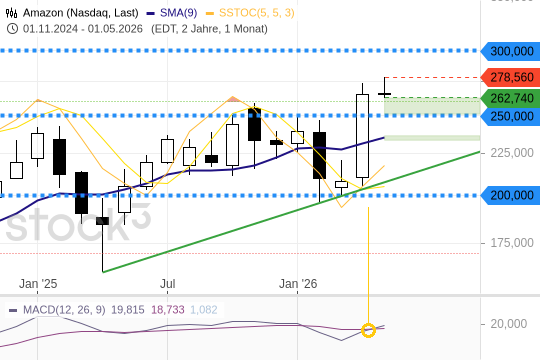Select the green 262,740 price label
Image resolution: width=540 pixels, height=360 pixels.
[511, 99]
